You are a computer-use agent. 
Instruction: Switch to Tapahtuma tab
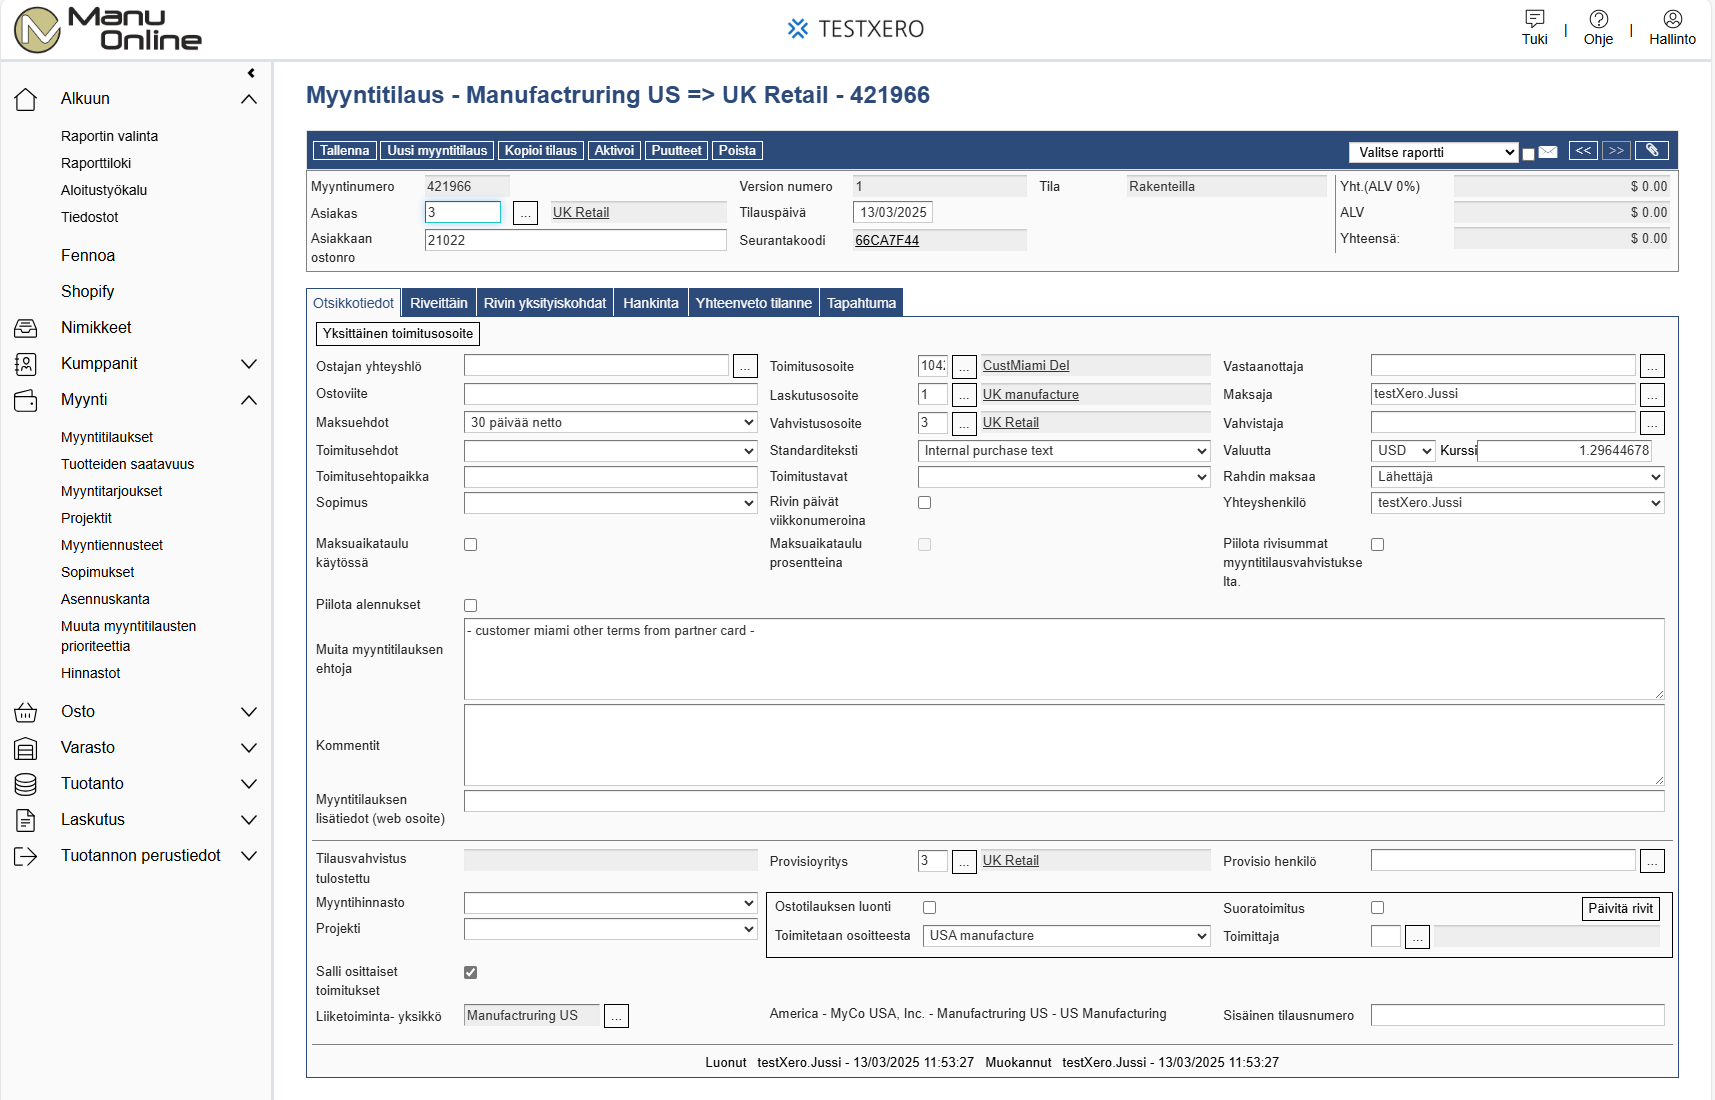[861, 303]
